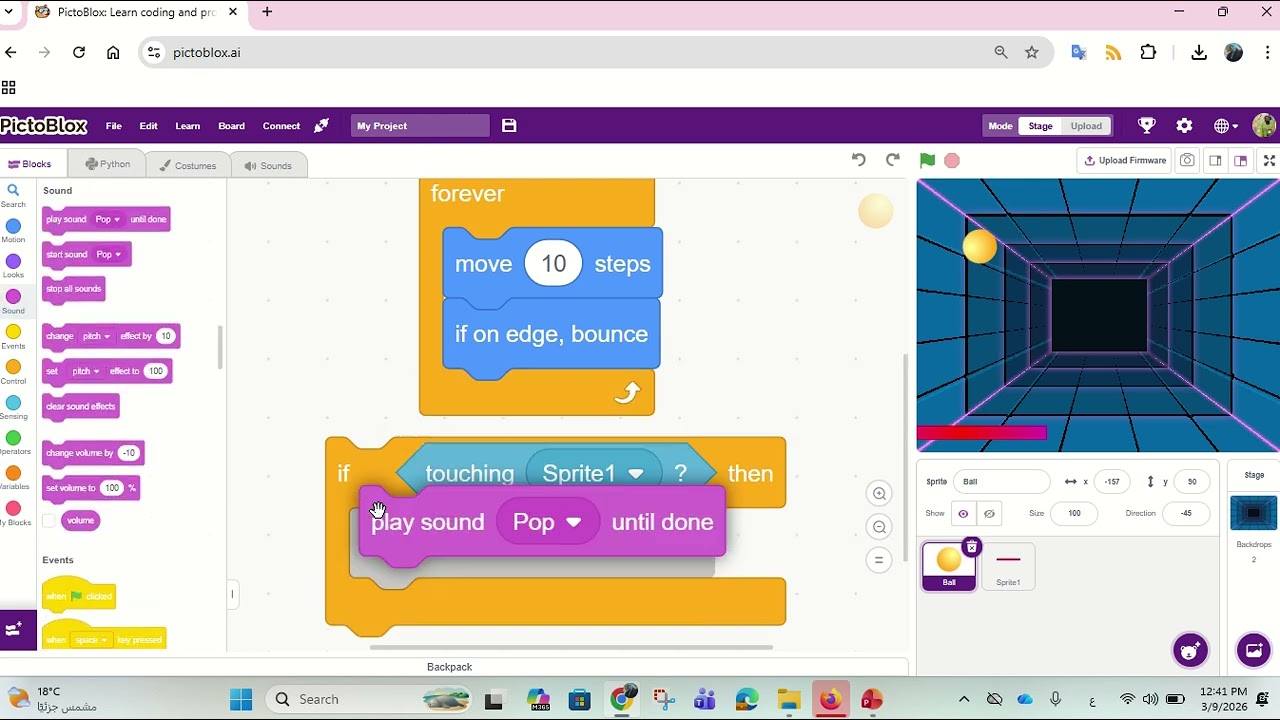Open Sprite1 dropdown in touching block
Viewport: 1280px width, 720px height.
pyautogui.click(x=595, y=473)
